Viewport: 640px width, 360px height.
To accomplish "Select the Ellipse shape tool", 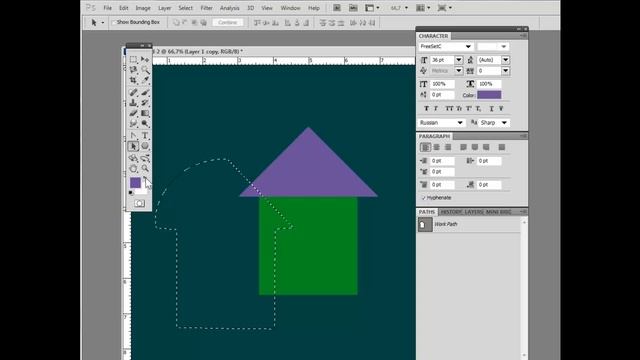I will [x=145, y=146].
